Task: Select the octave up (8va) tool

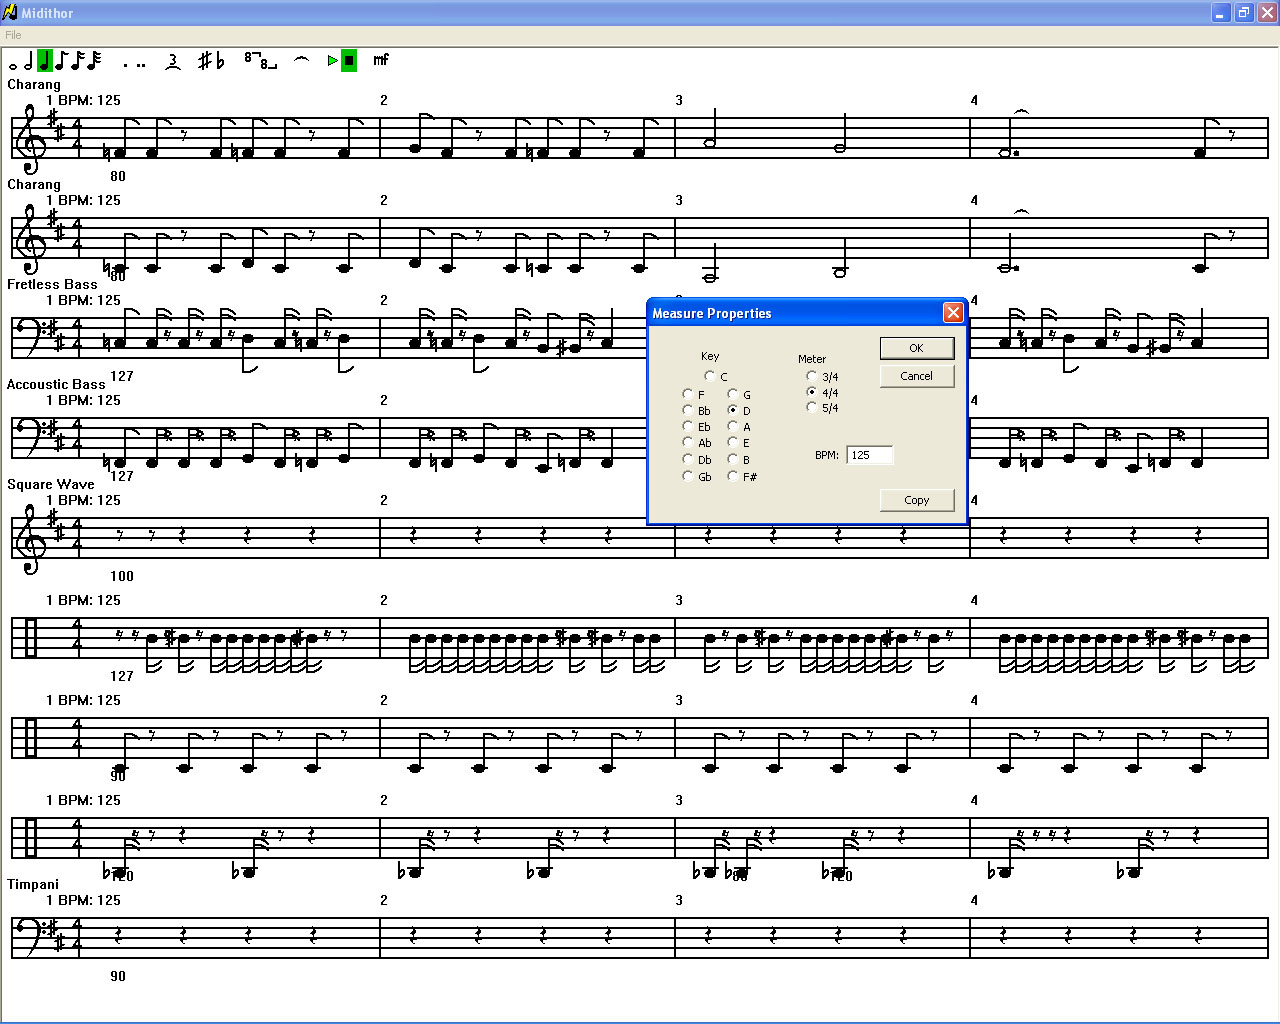Action: [x=252, y=58]
